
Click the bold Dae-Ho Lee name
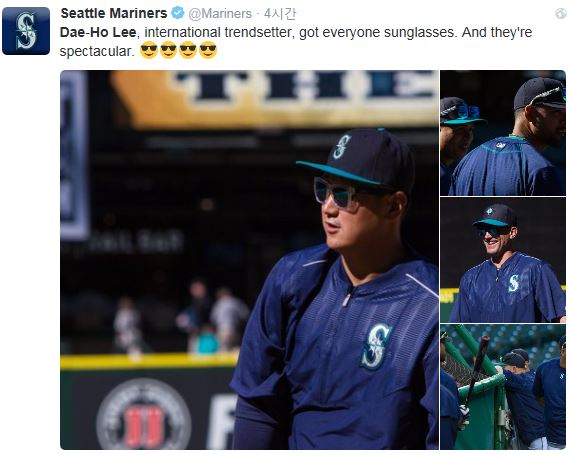[x=98, y=32]
